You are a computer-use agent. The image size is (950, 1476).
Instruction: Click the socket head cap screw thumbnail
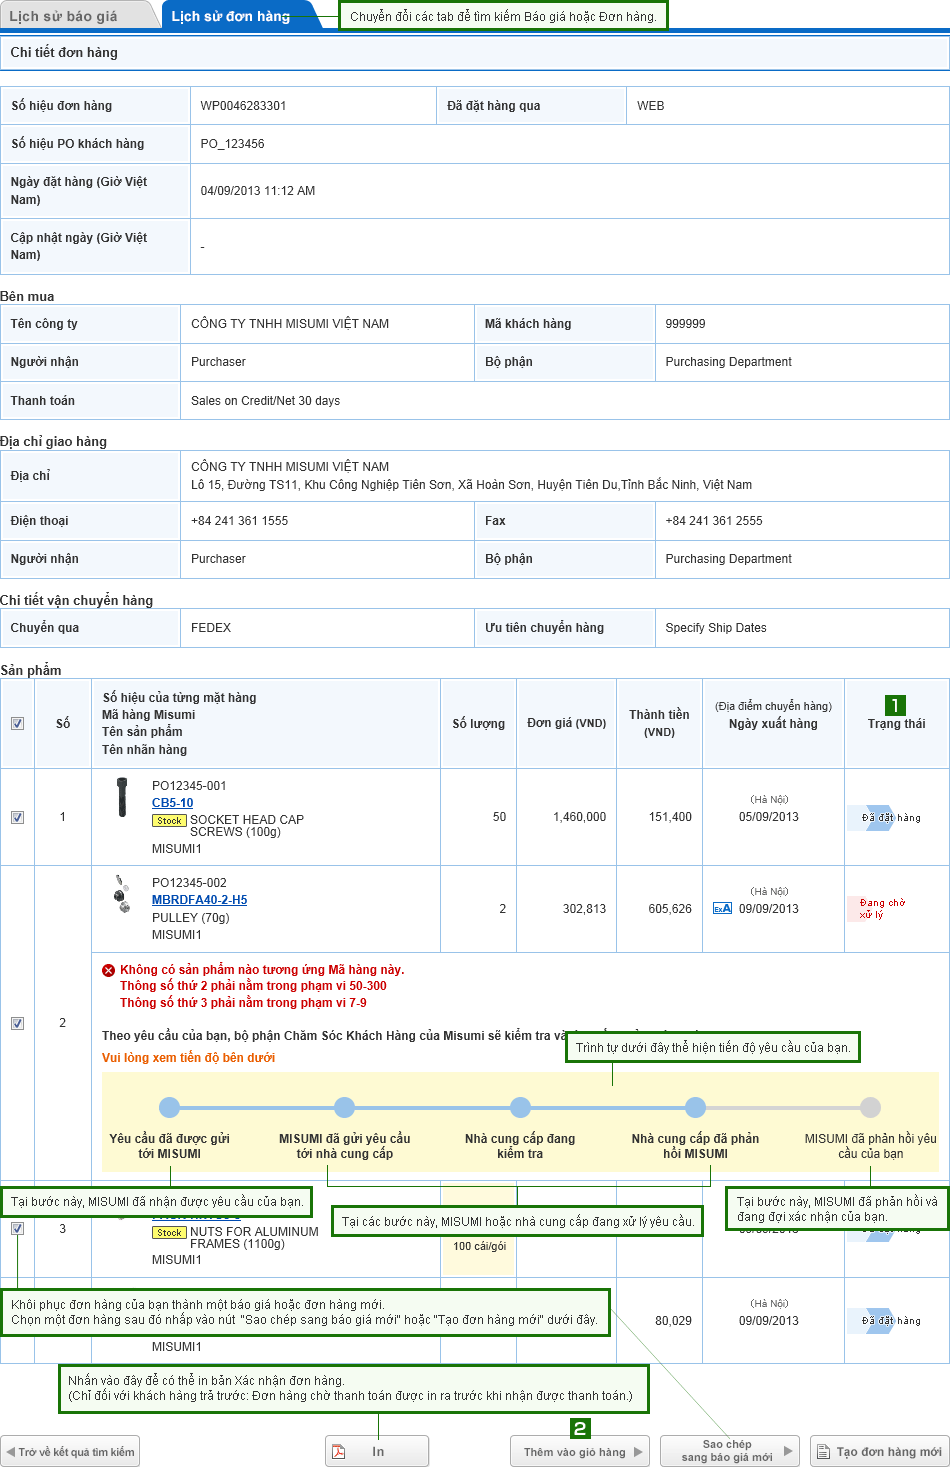coord(121,797)
